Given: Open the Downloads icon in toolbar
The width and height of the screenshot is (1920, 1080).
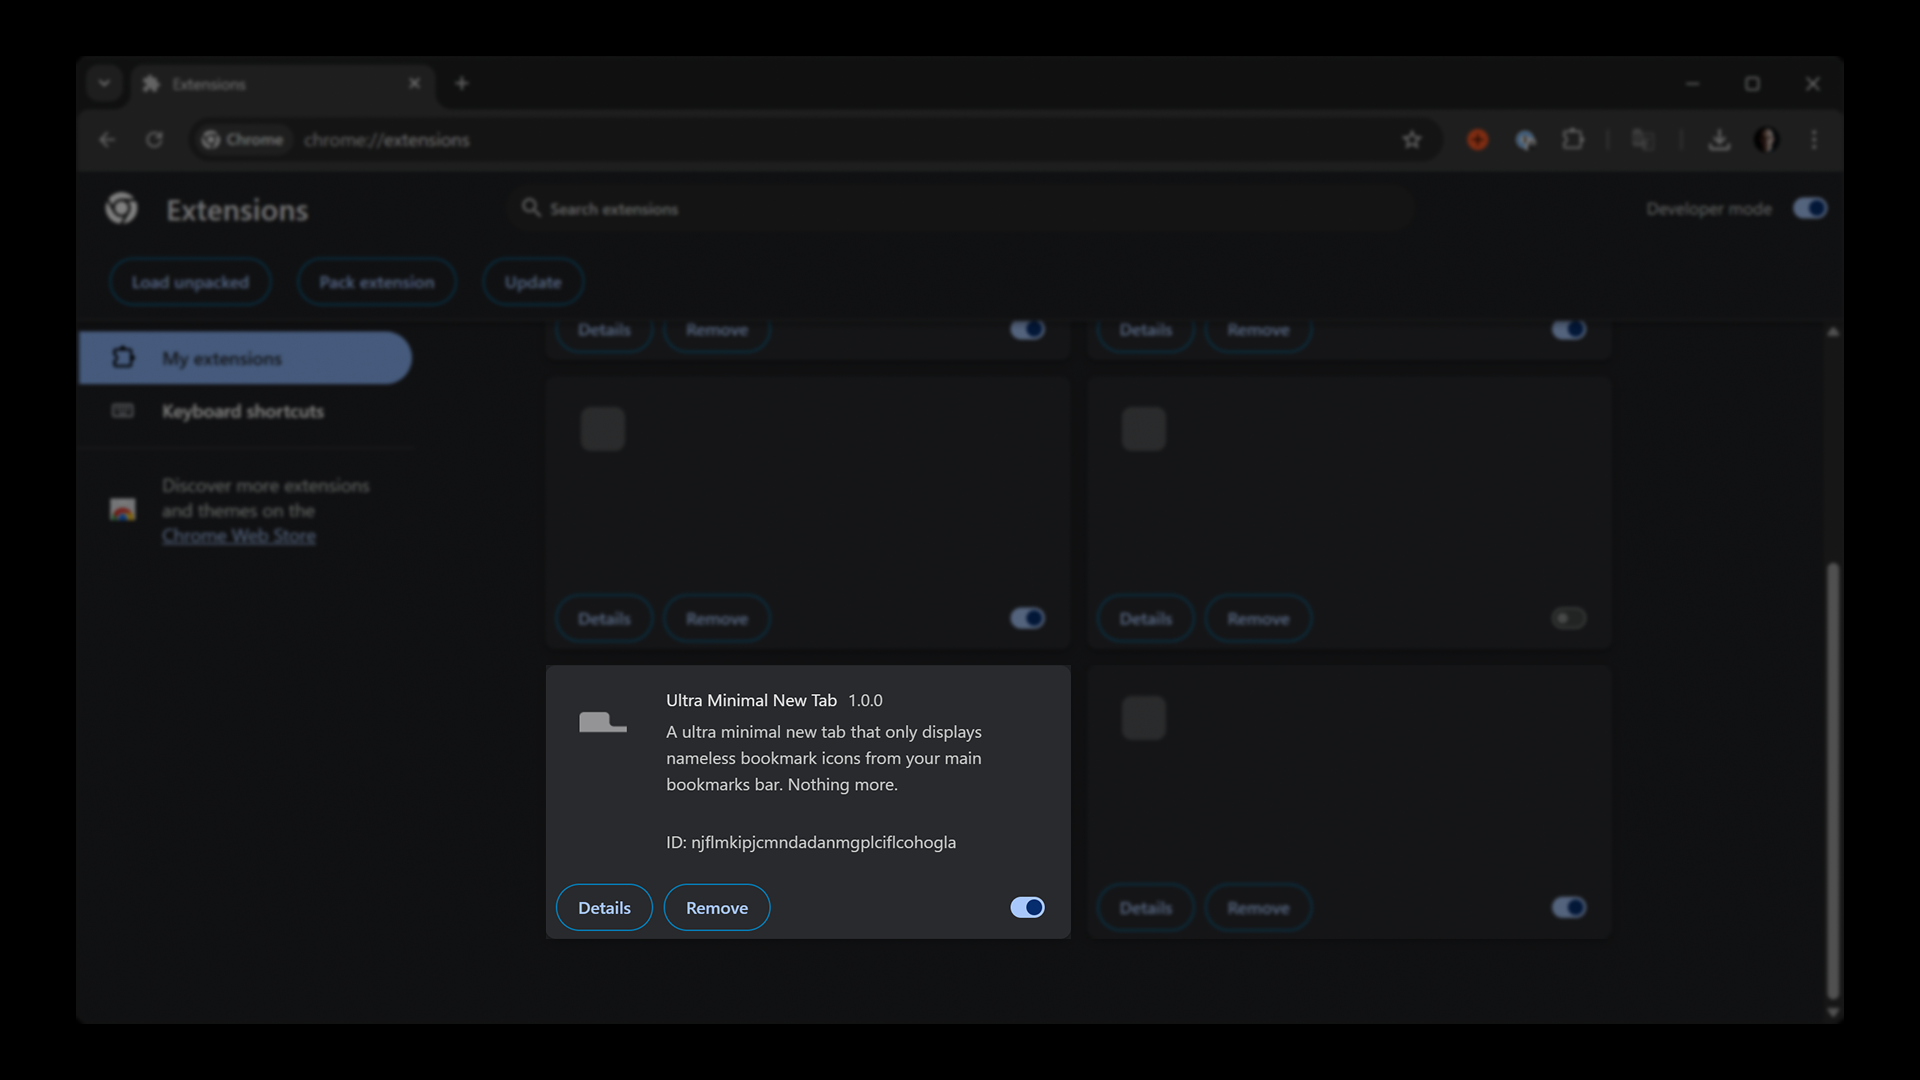Looking at the screenshot, I should 1719,140.
